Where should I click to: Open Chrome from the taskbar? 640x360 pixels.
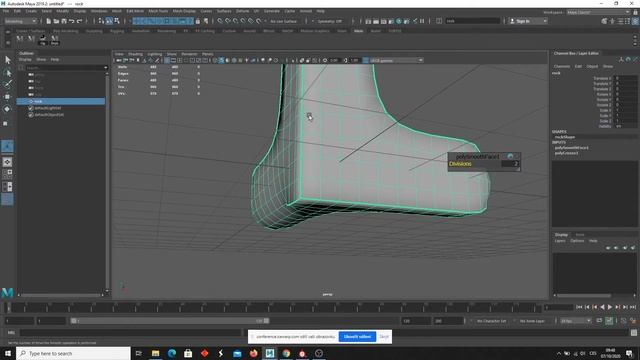pos(286,353)
